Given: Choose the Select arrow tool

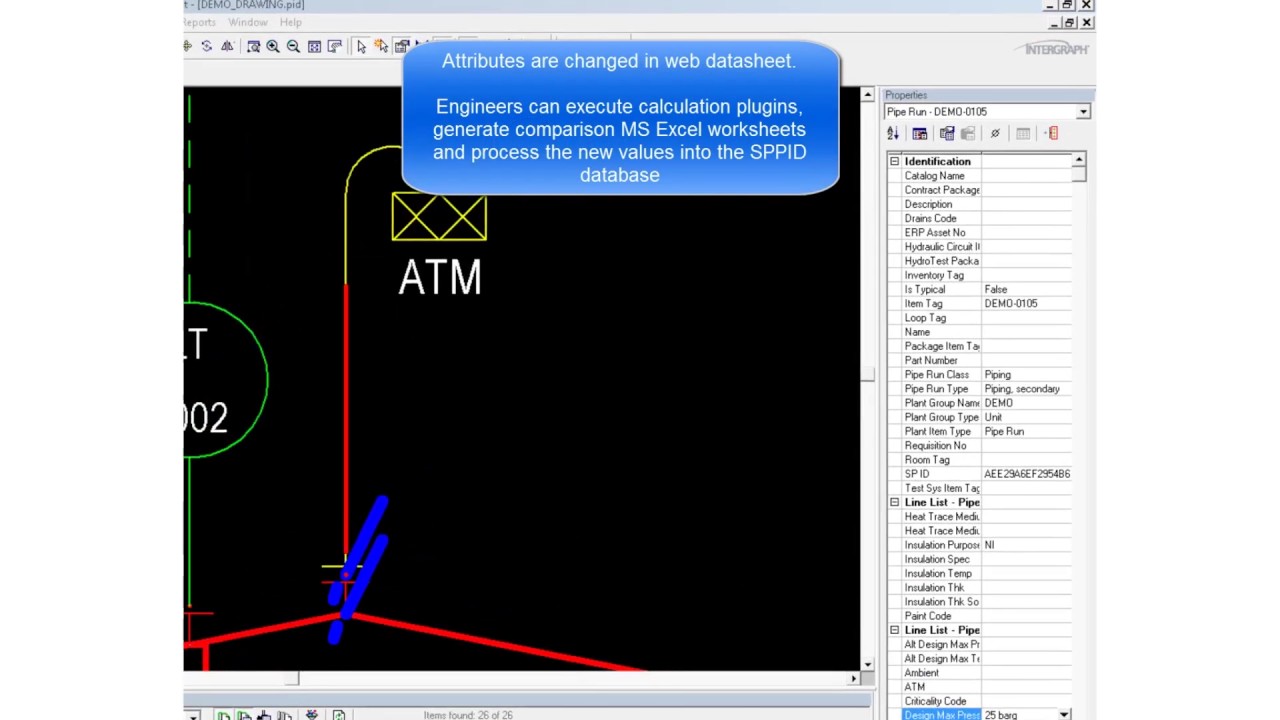Looking at the screenshot, I should point(361,46).
